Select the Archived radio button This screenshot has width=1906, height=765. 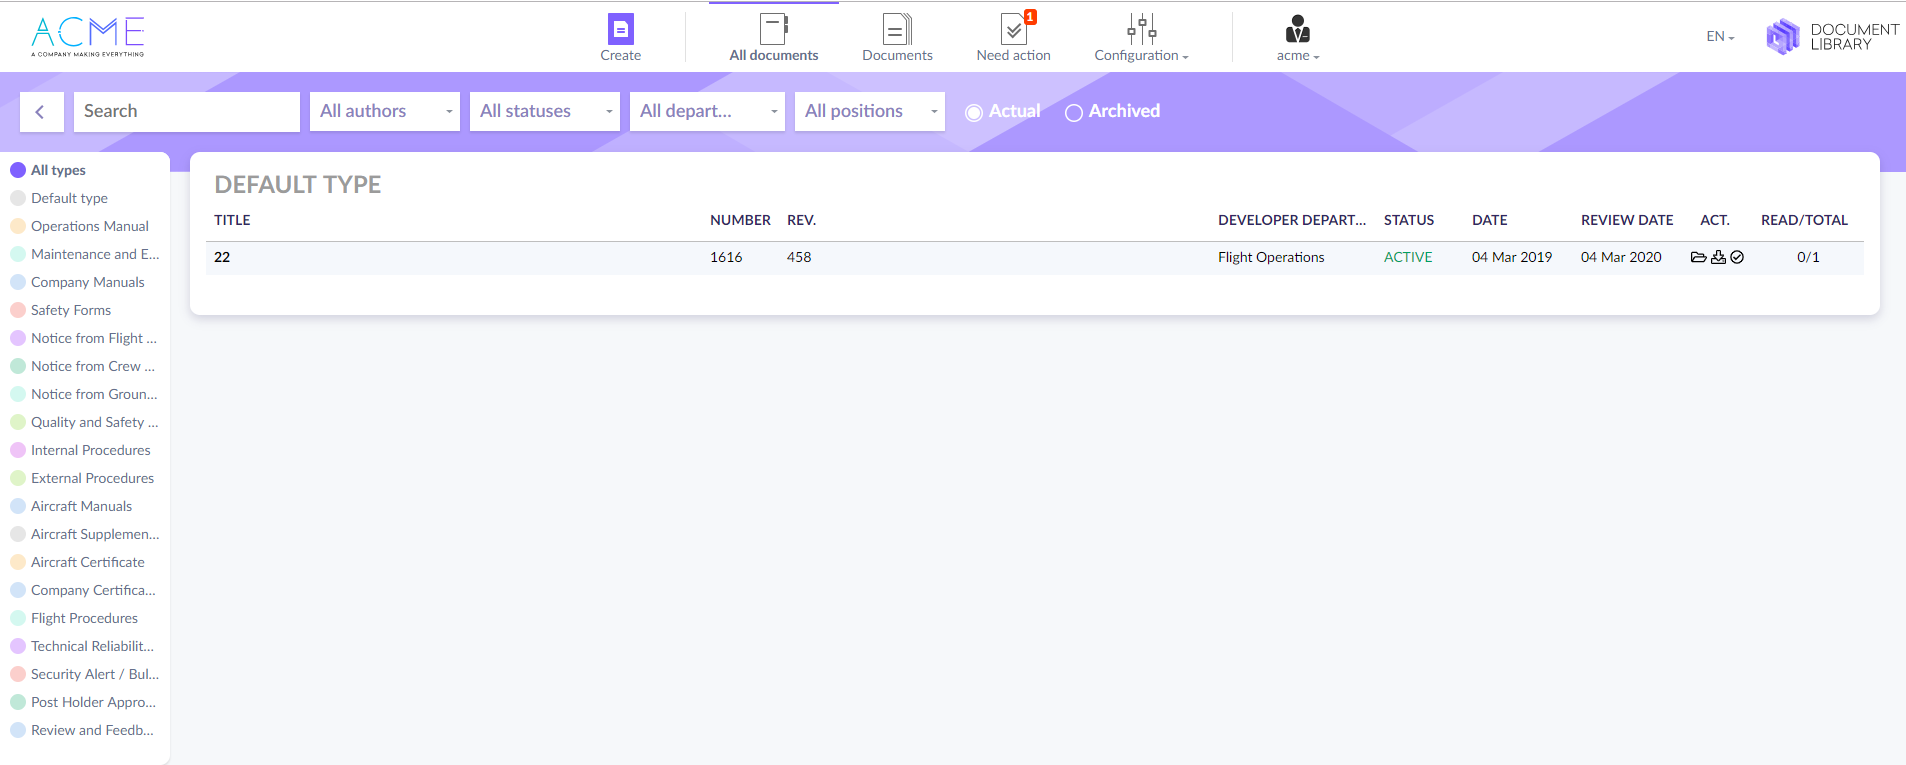[x=1074, y=113]
